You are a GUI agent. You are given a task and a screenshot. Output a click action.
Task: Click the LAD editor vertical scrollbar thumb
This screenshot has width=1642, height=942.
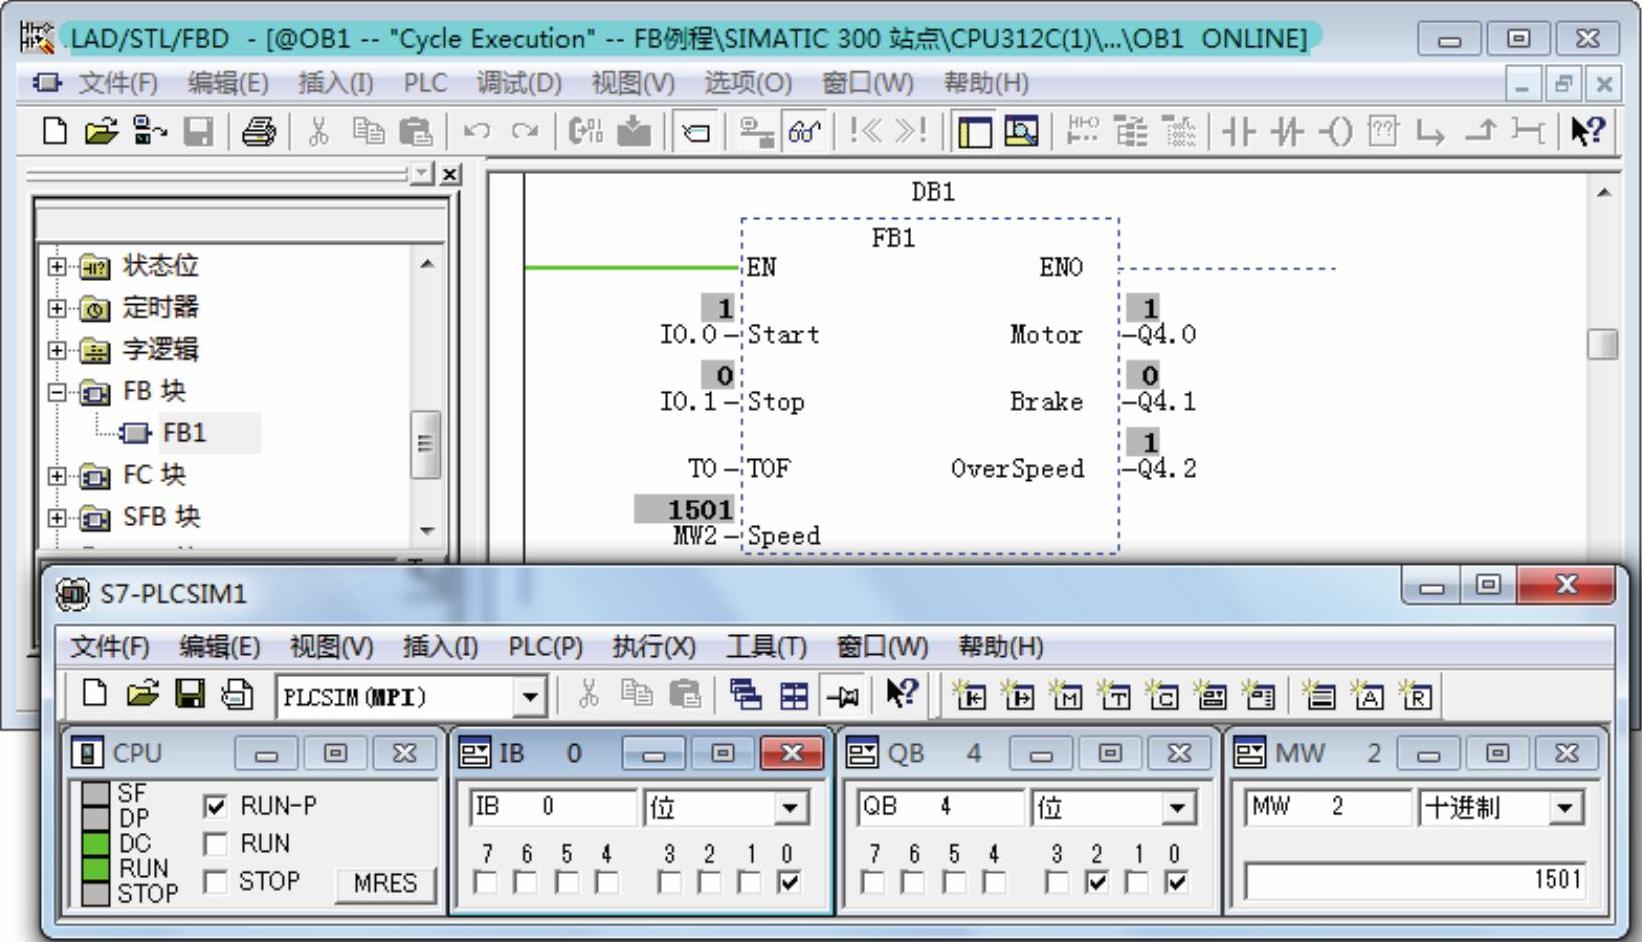(x=1602, y=345)
